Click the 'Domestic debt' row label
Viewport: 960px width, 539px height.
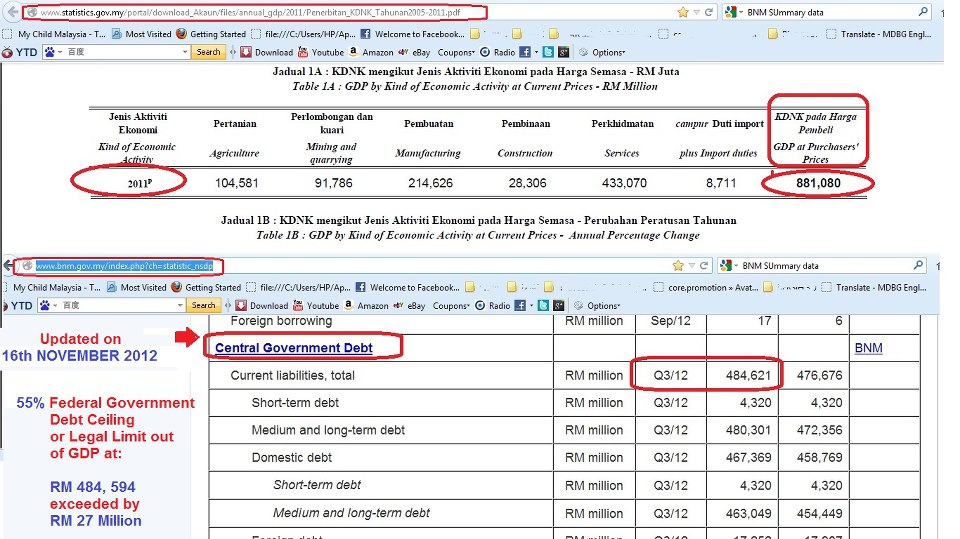[291, 458]
